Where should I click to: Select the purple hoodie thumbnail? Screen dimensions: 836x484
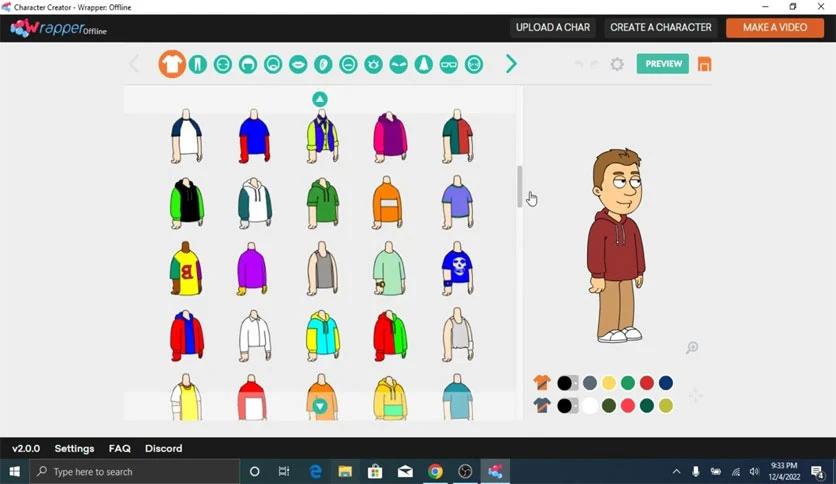252,268
